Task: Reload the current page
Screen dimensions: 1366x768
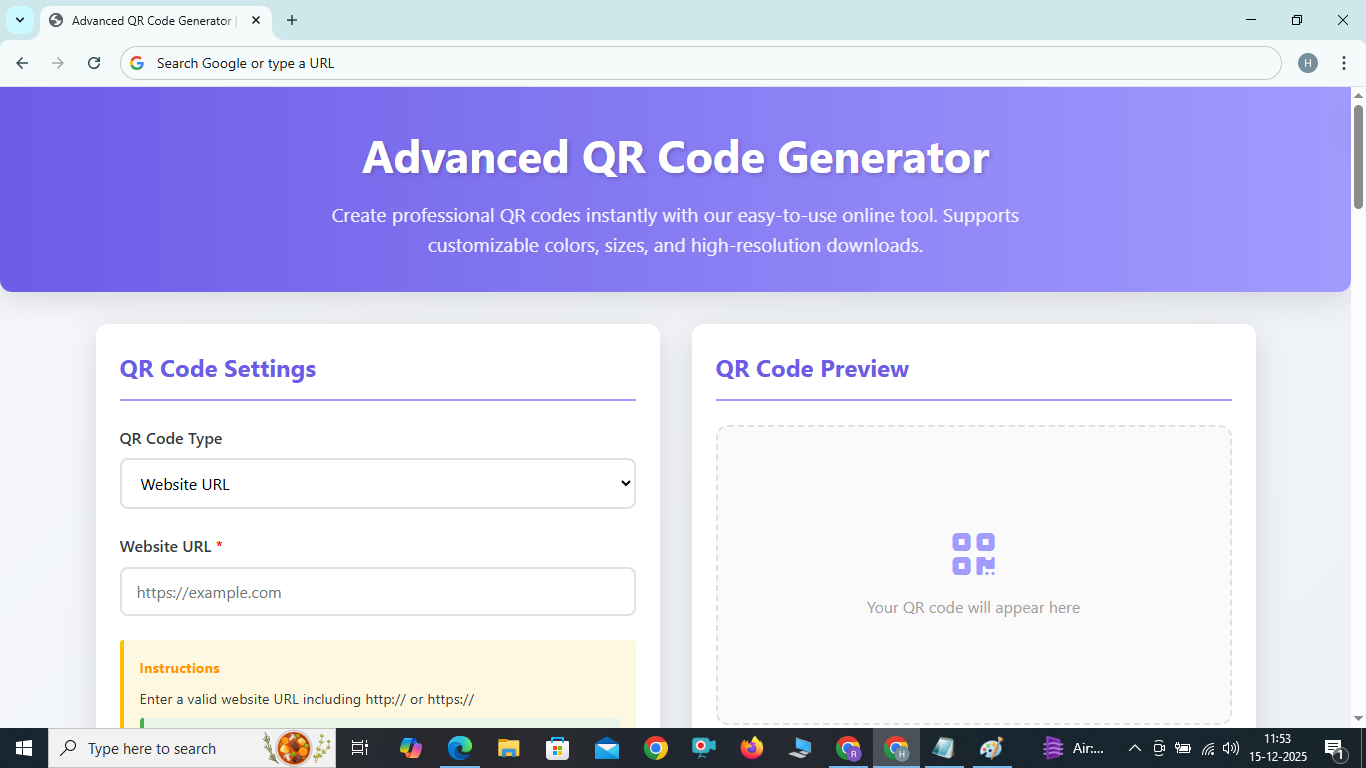Action: click(x=94, y=62)
